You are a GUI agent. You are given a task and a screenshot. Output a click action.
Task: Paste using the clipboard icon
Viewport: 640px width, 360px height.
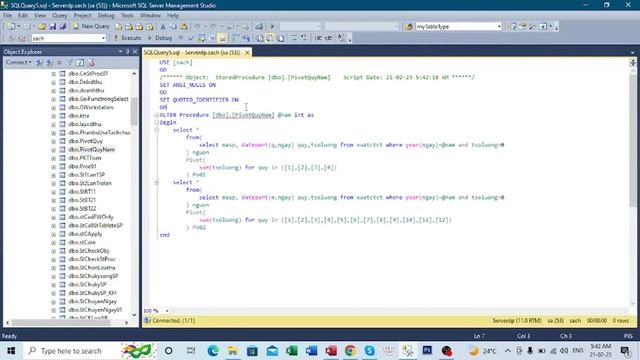coord(184,27)
